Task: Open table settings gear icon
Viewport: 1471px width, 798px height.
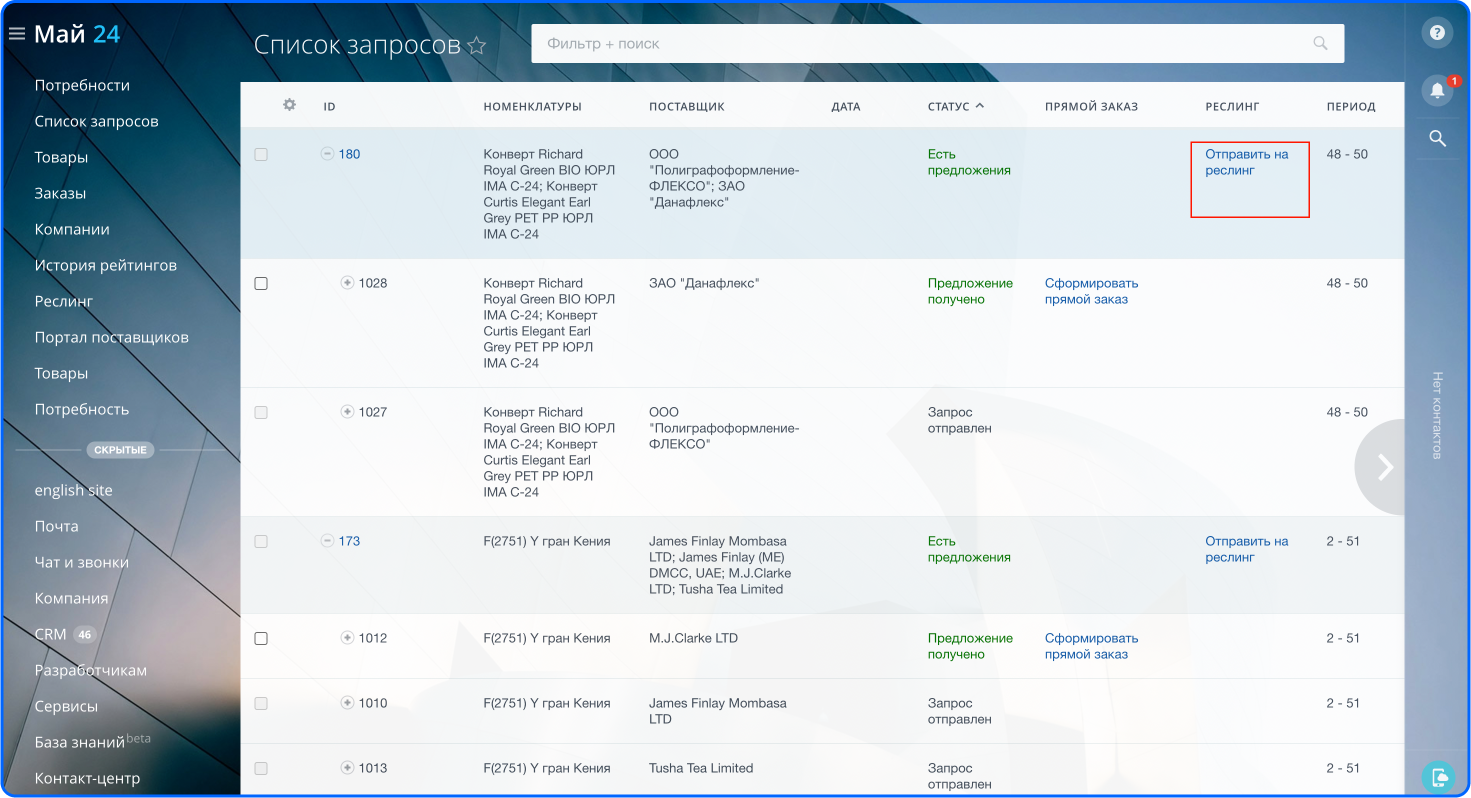Action: tap(289, 104)
